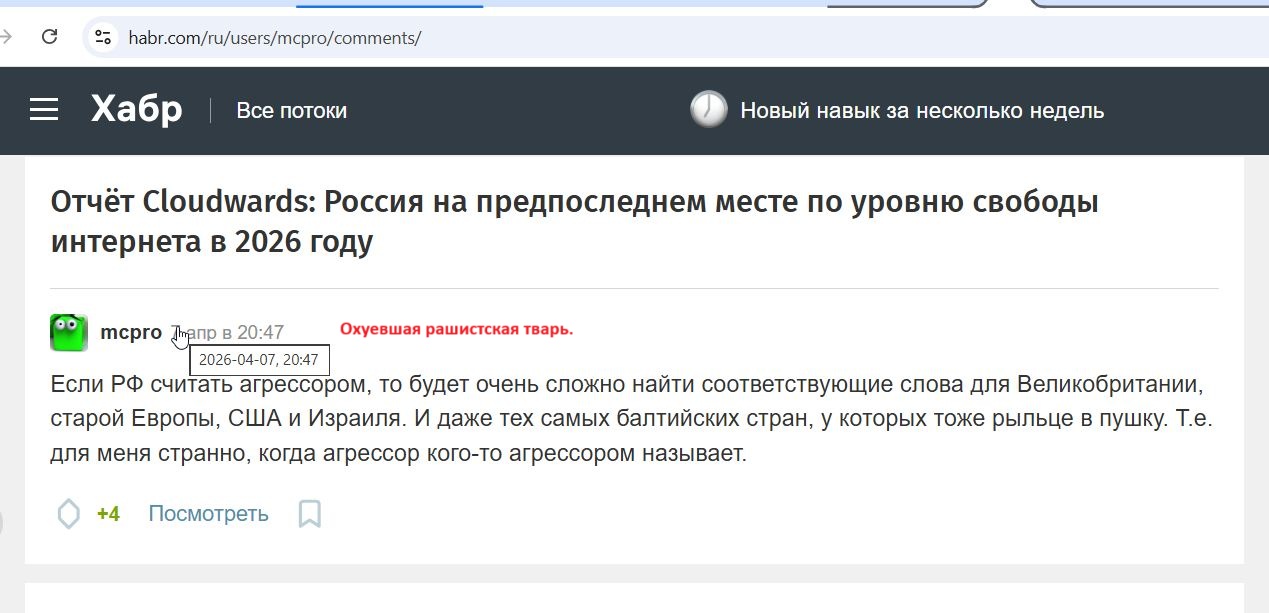Open the Отчёт Cloudwards article title
1269x613 pixels.
tap(574, 221)
